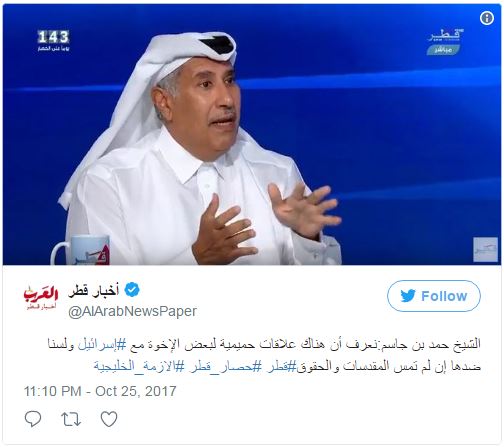The width and height of the screenshot is (504, 447).
Task: Click the blue verified badge
Action: 132,290
